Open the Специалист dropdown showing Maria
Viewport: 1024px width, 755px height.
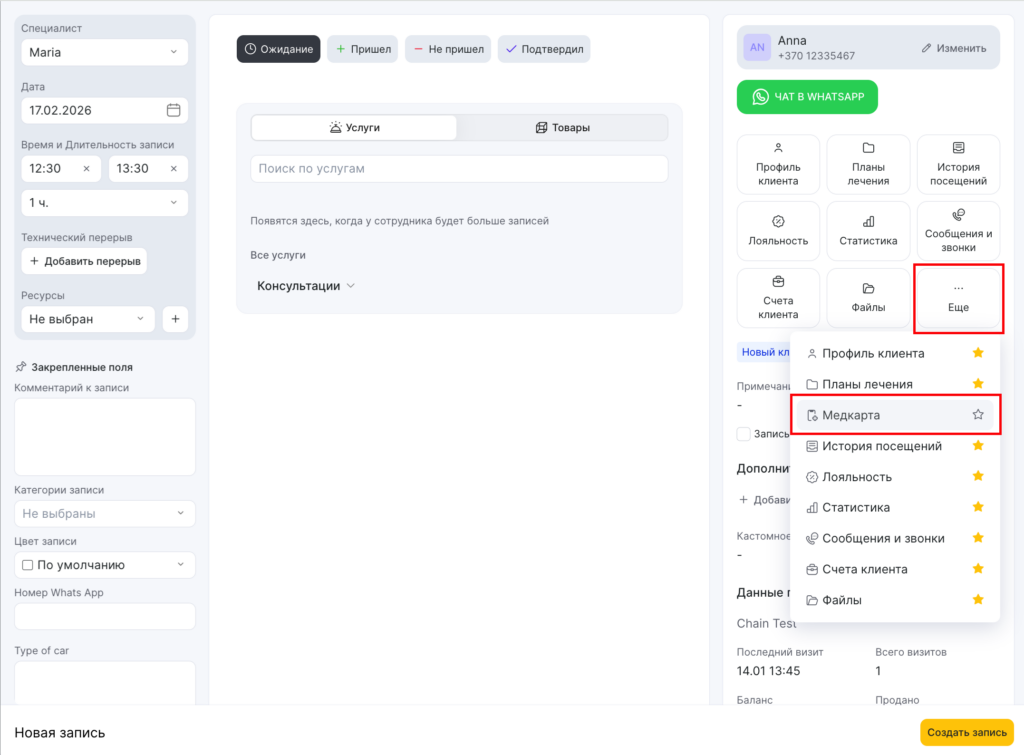104,52
